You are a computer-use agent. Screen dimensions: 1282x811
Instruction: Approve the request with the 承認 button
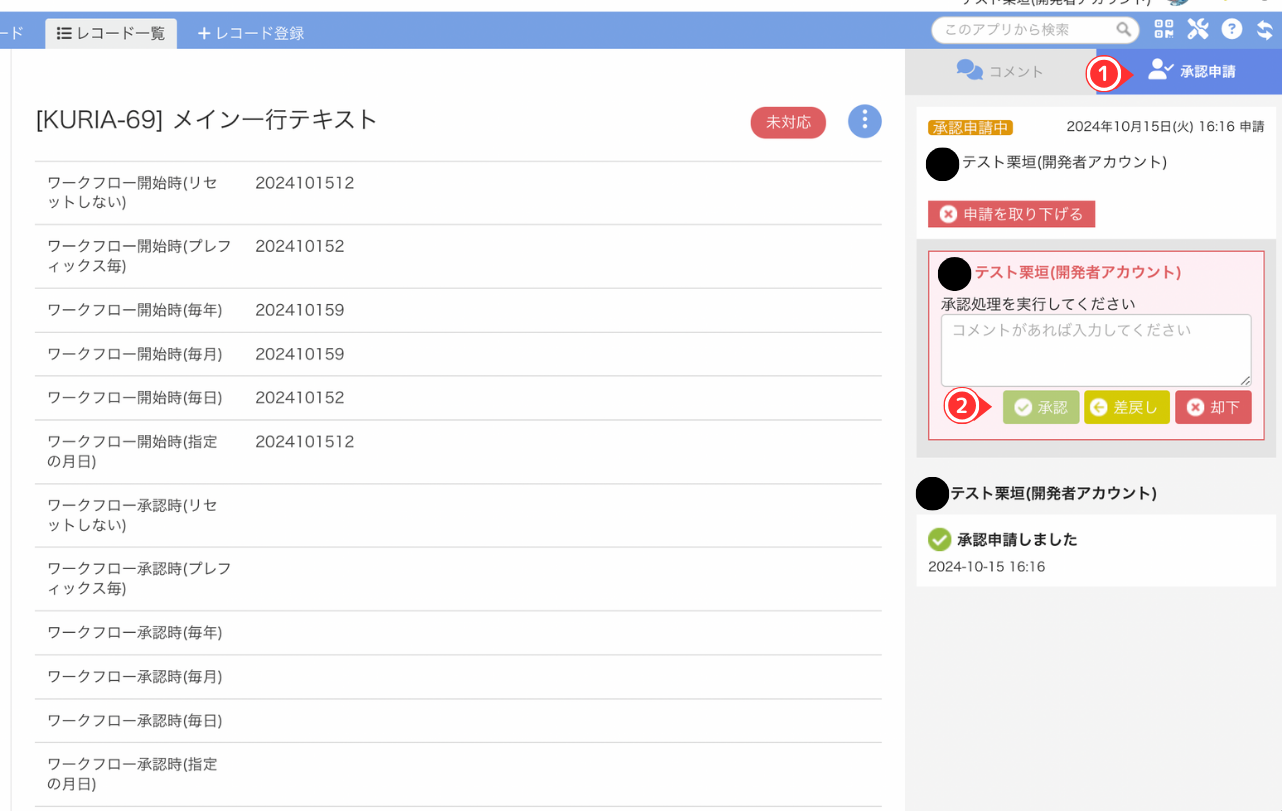click(1041, 407)
